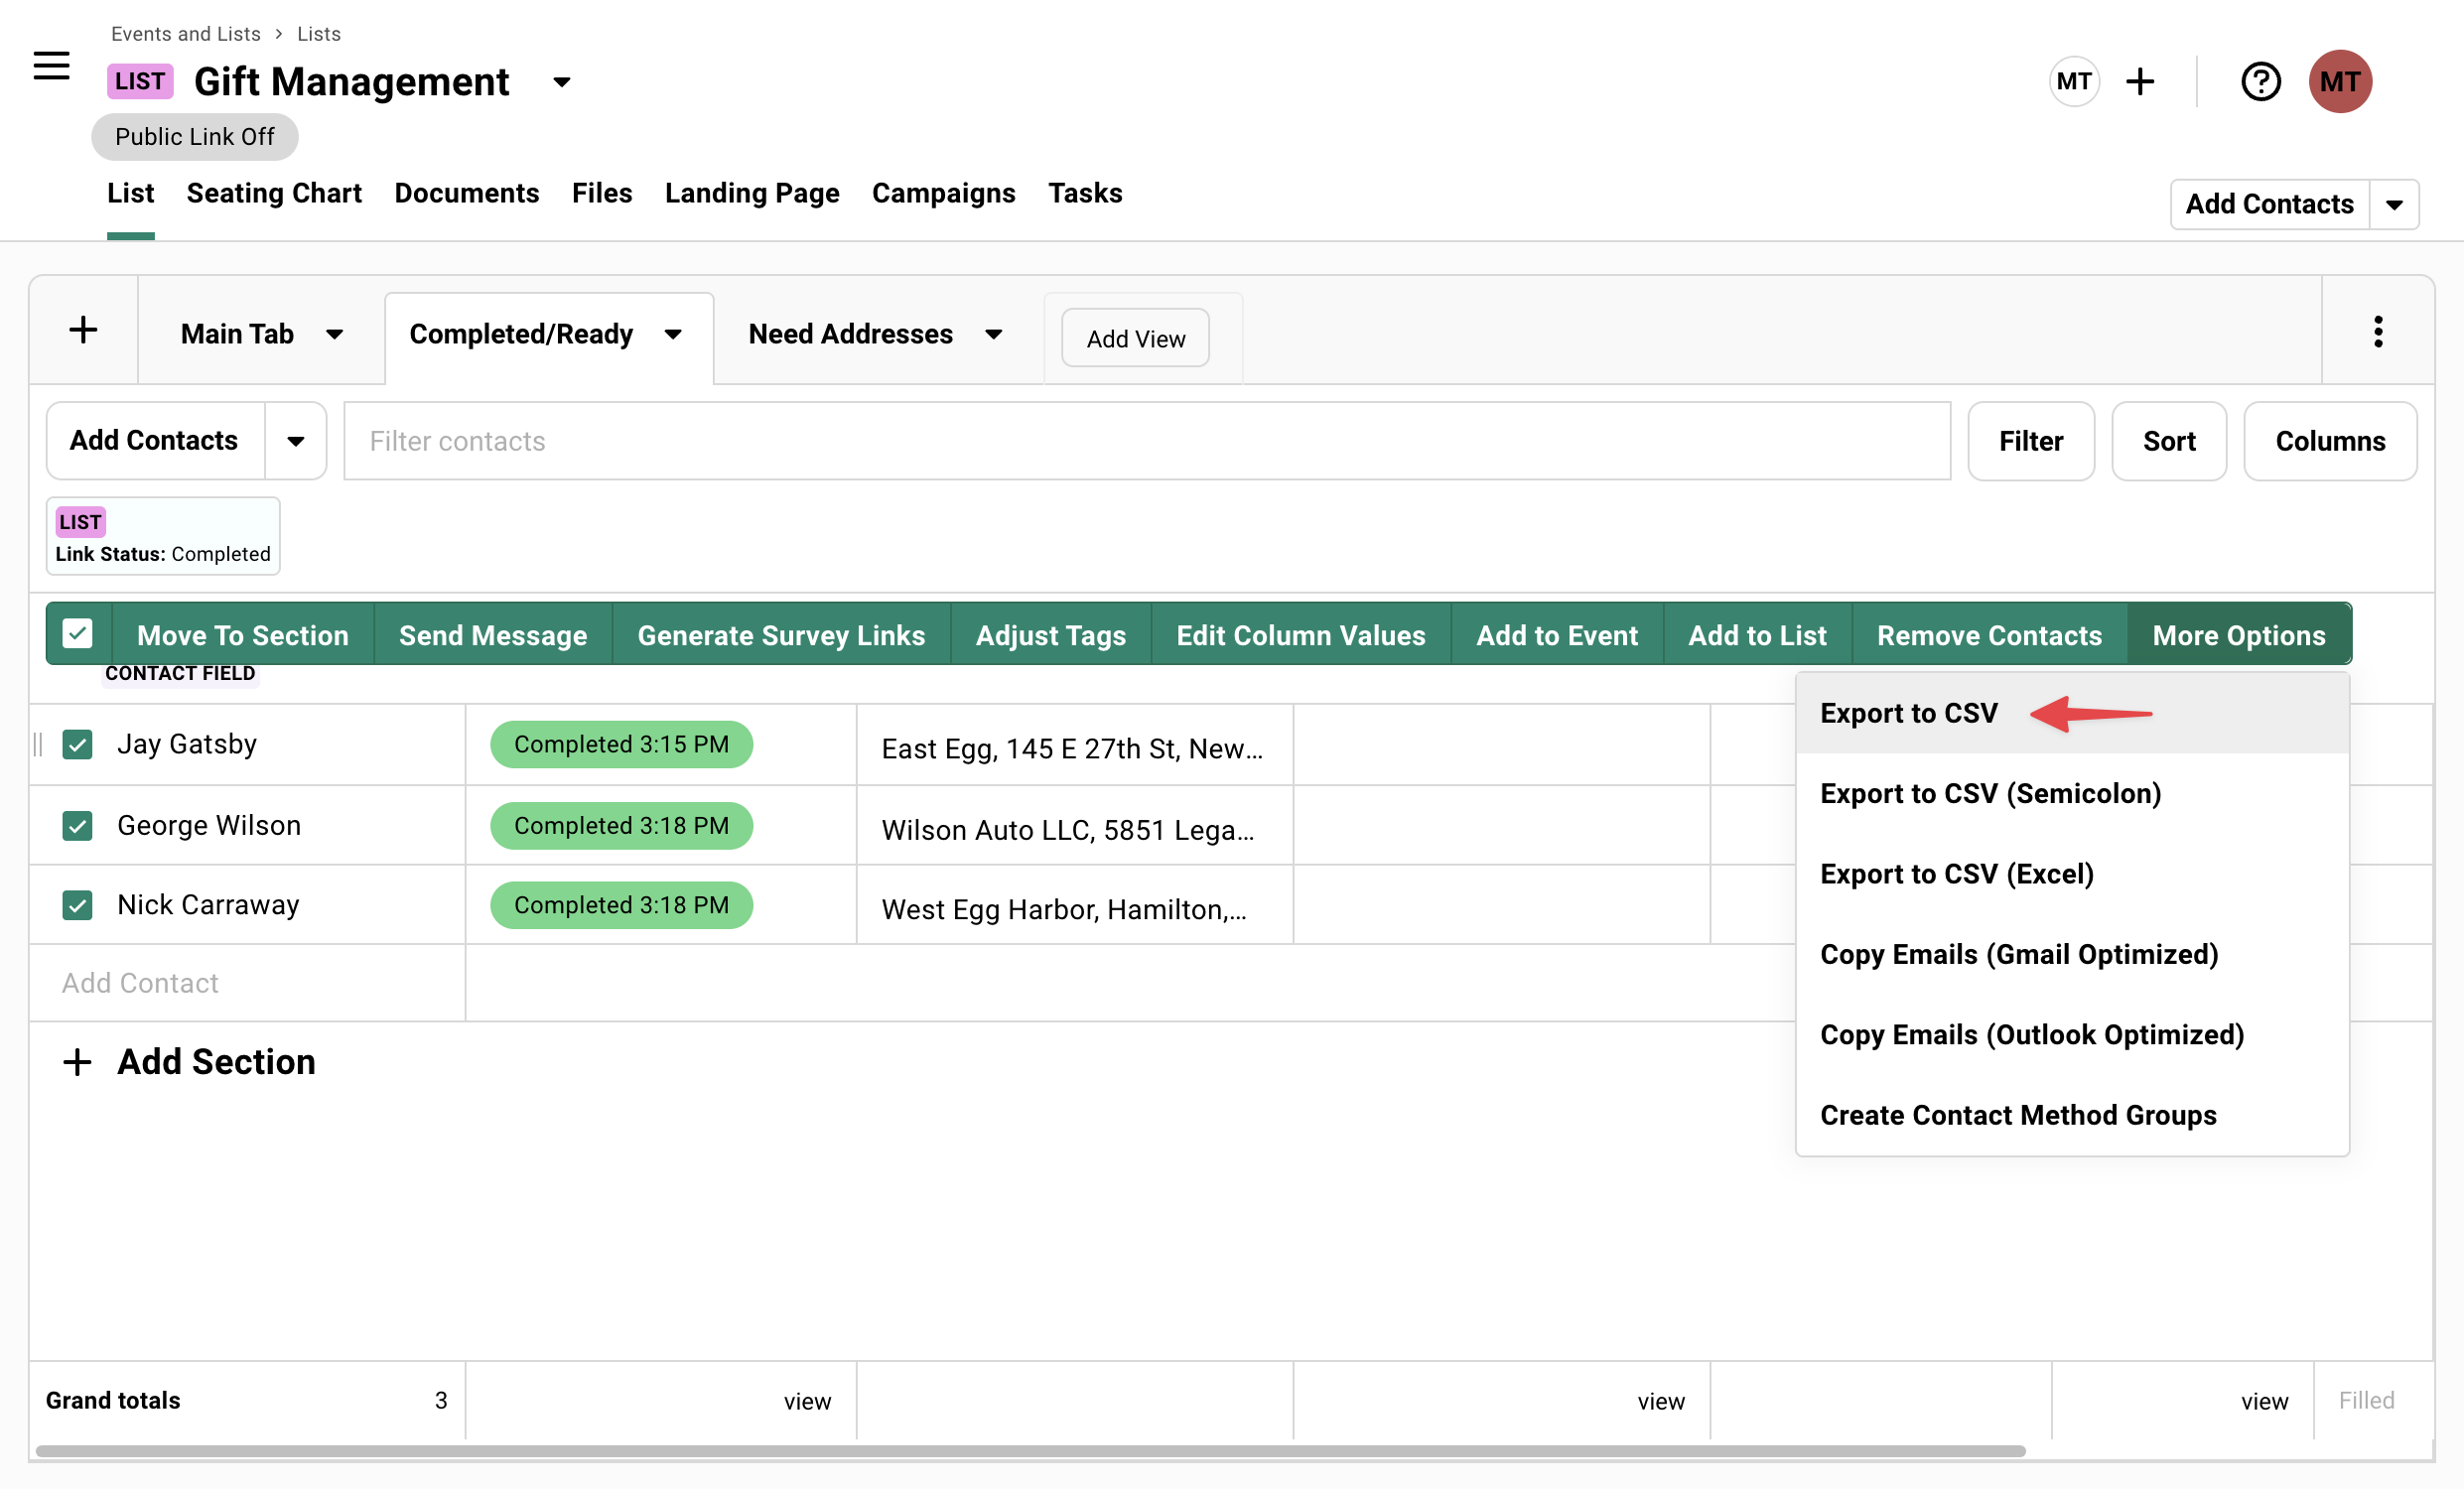Screen dimensions: 2464x1489
Task: Click the small white MT circle badge
Action: (x=2074, y=81)
